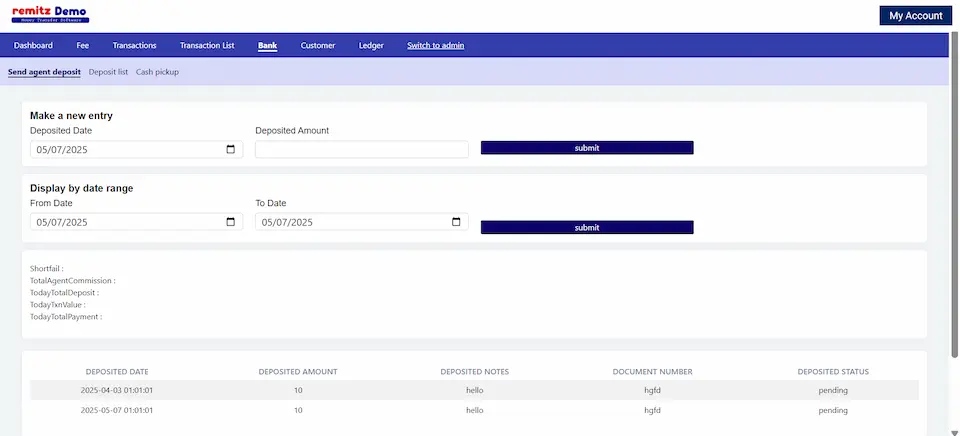Click the 2025-04-03 deposit row

coord(474,390)
